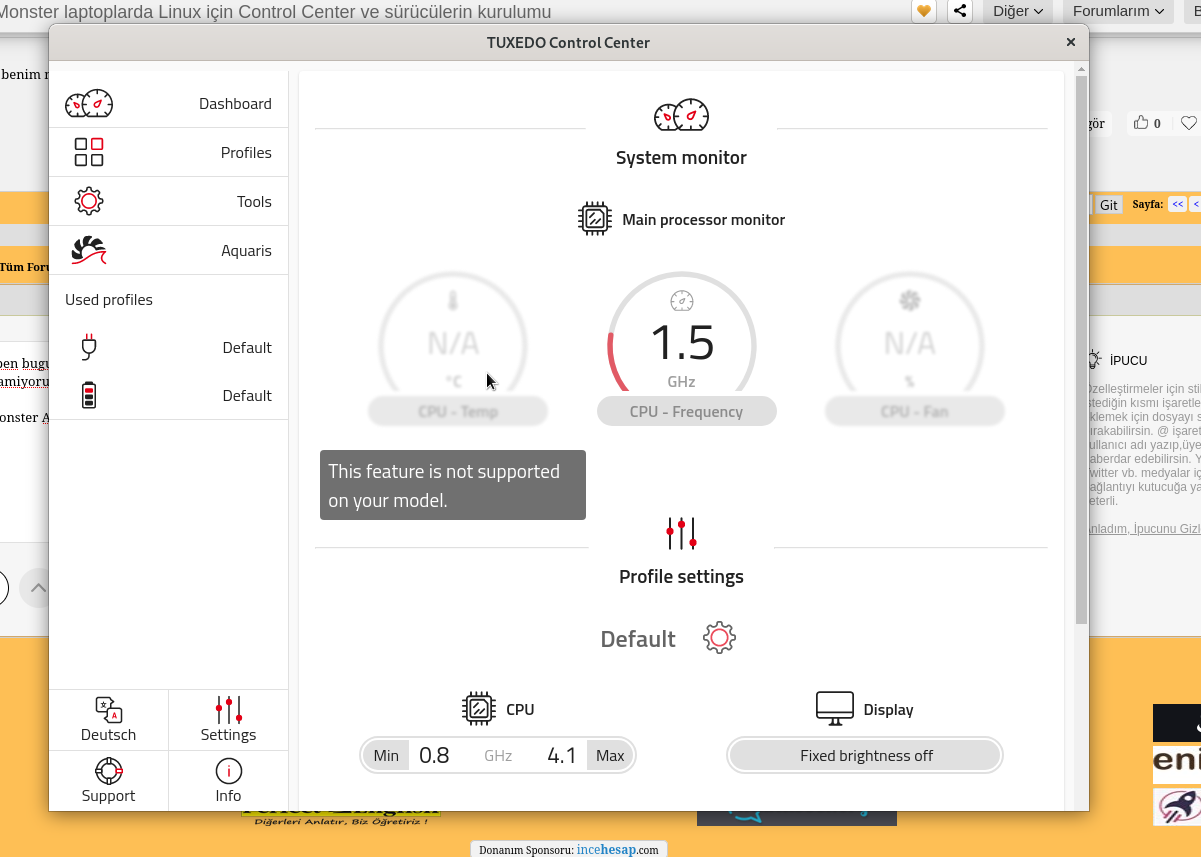Click the CPU Min frequency label
The width and height of the screenshot is (1201, 857).
point(386,755)
